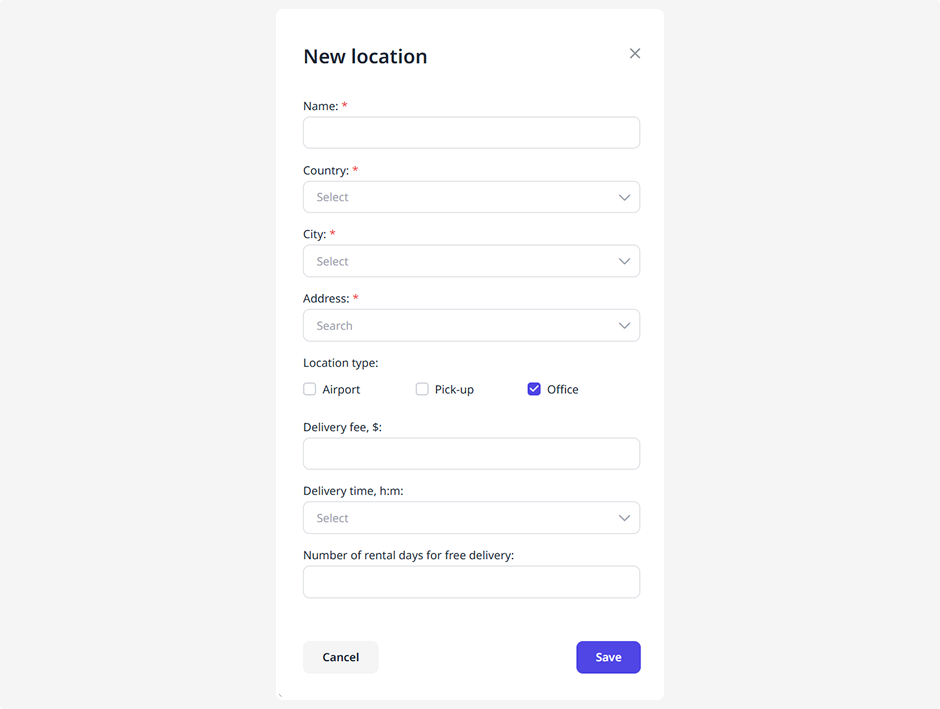The image size is (940, 709).
Task: Save the new location
Action: [x=608, y=657]
